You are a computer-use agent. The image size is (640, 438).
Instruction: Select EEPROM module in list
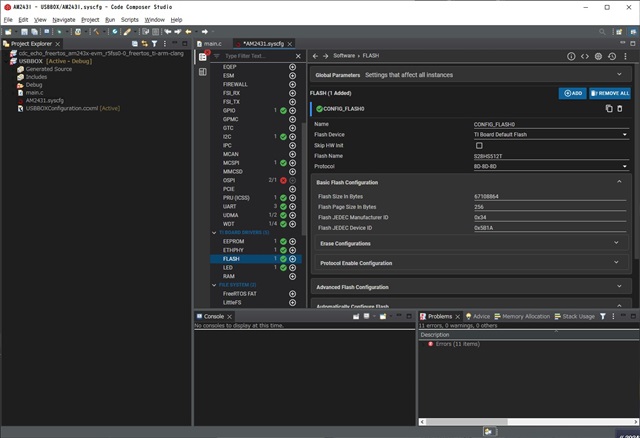[x=233, y=241]
